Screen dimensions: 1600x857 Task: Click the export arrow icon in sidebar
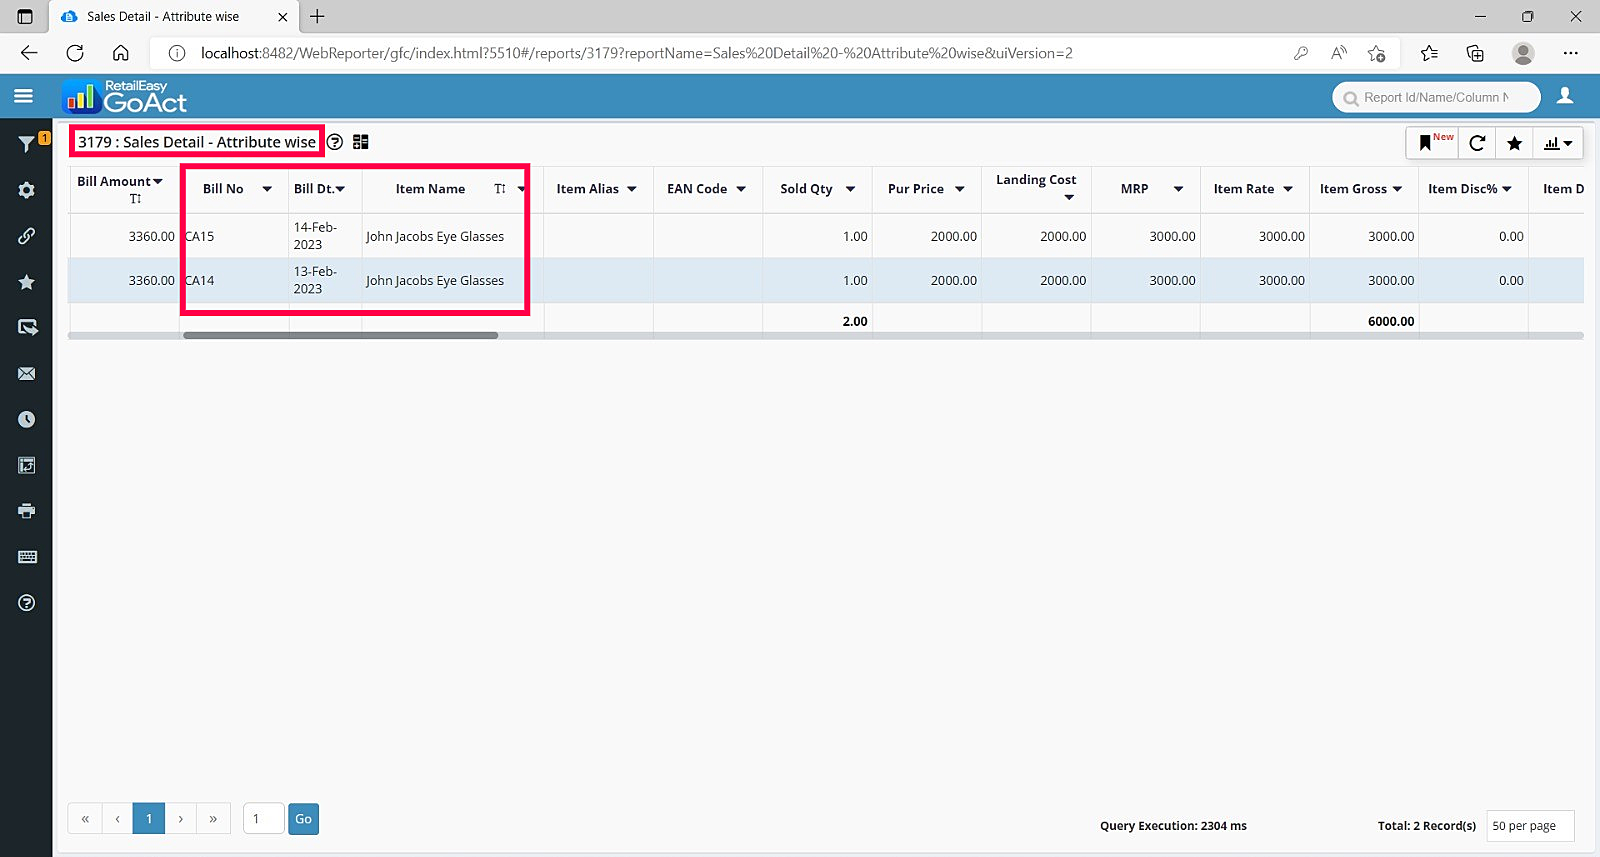(27, 328)
